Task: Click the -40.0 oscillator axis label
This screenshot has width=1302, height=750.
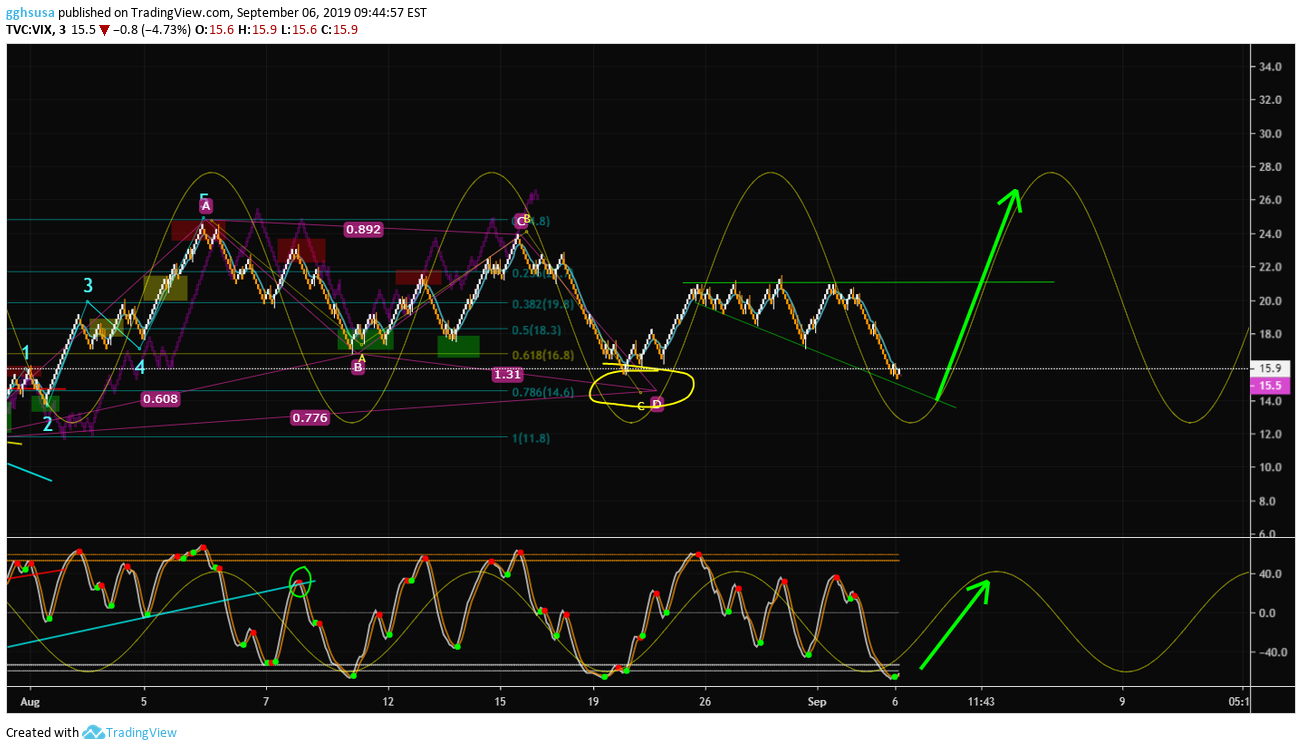Action: click(1275, 652)
